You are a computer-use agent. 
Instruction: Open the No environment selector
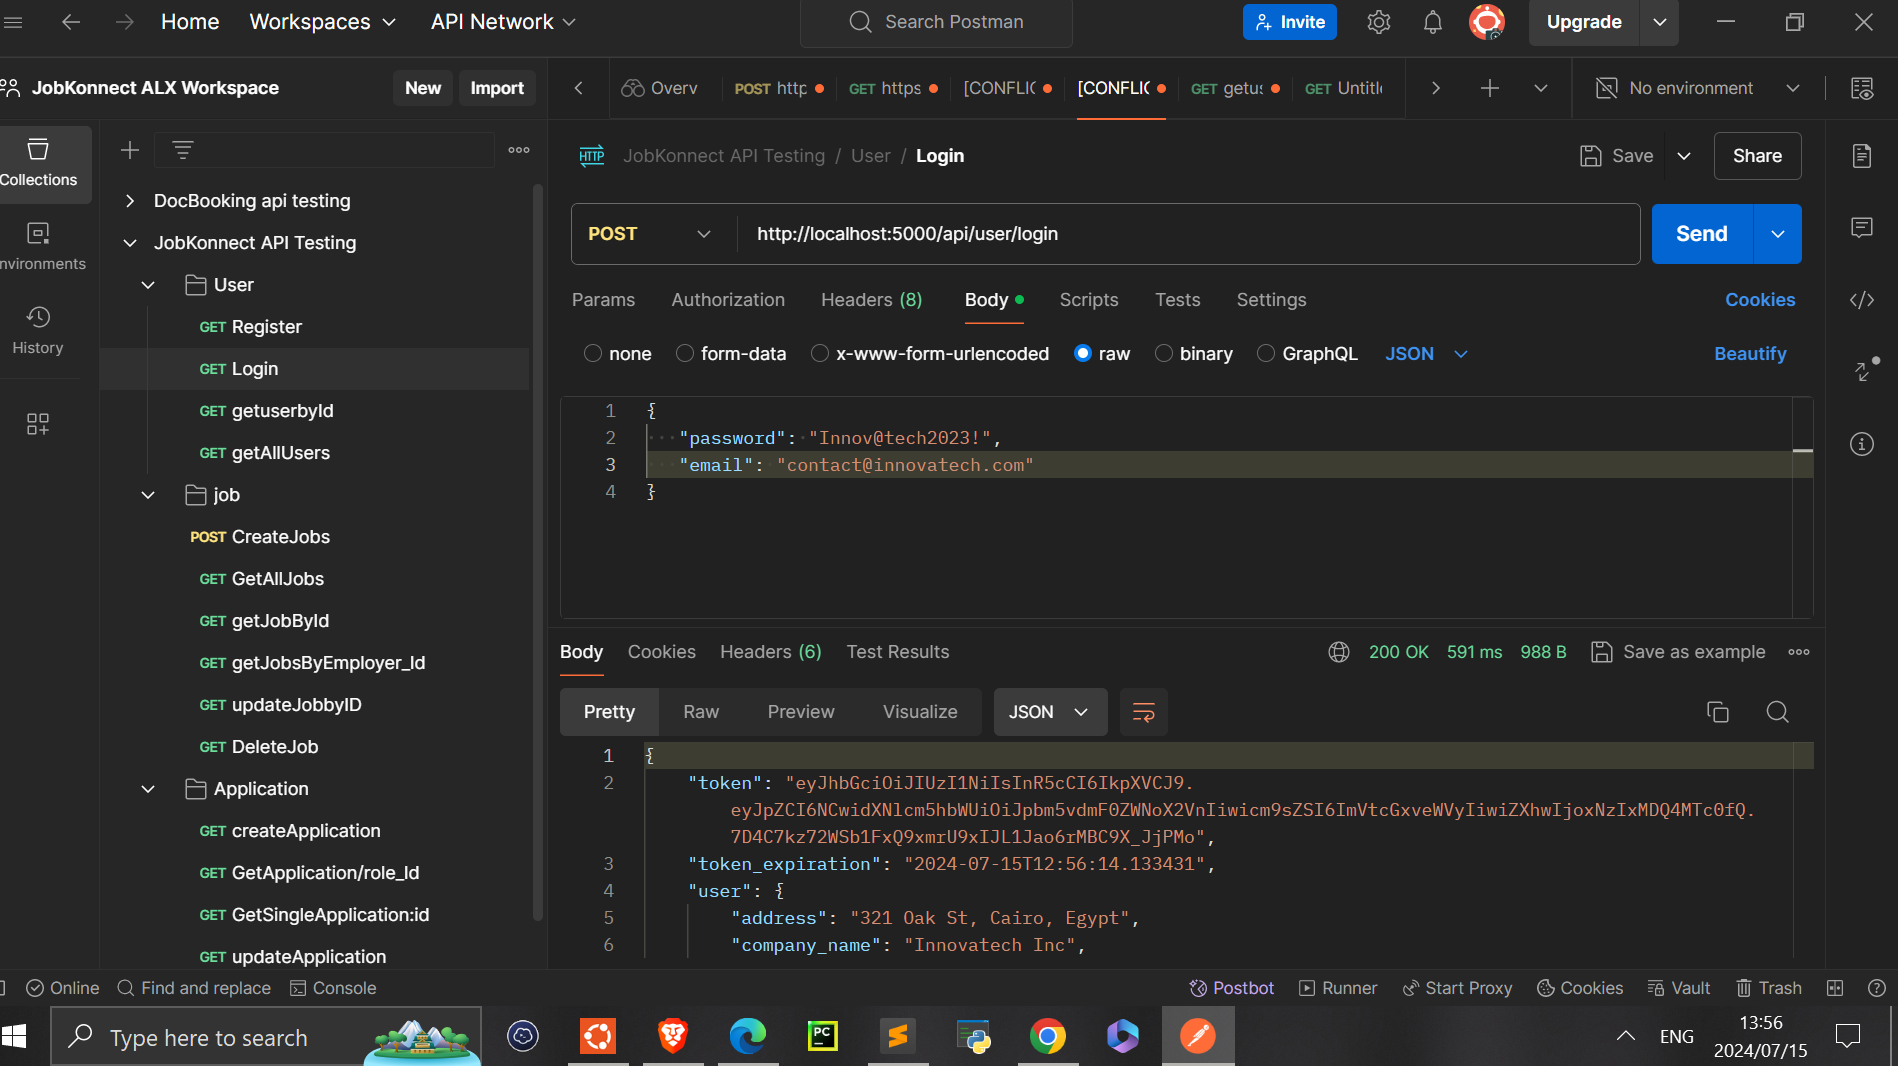tap(1699, 88)
